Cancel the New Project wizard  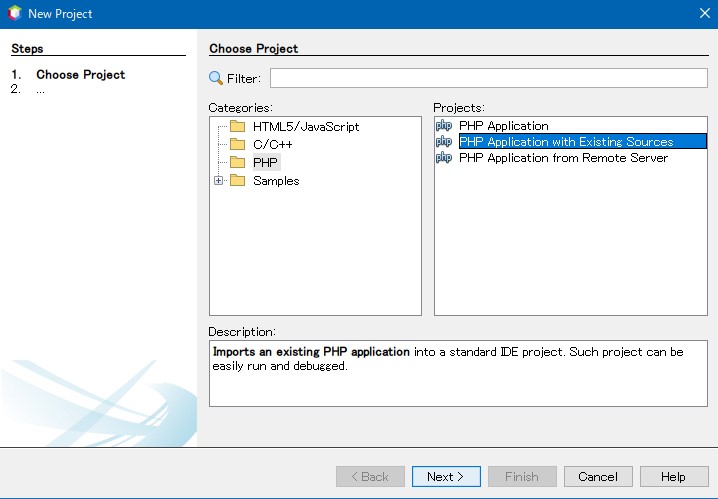coord(598,477)
